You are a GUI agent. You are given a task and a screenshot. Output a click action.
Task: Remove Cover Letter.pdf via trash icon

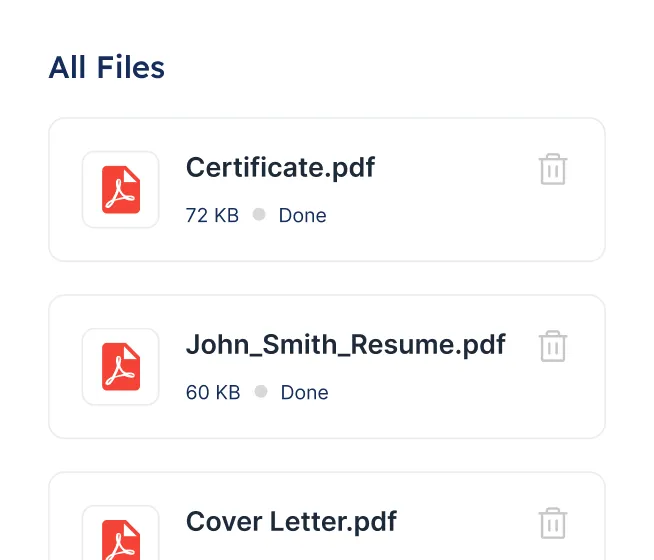click(x=553, y=523)
